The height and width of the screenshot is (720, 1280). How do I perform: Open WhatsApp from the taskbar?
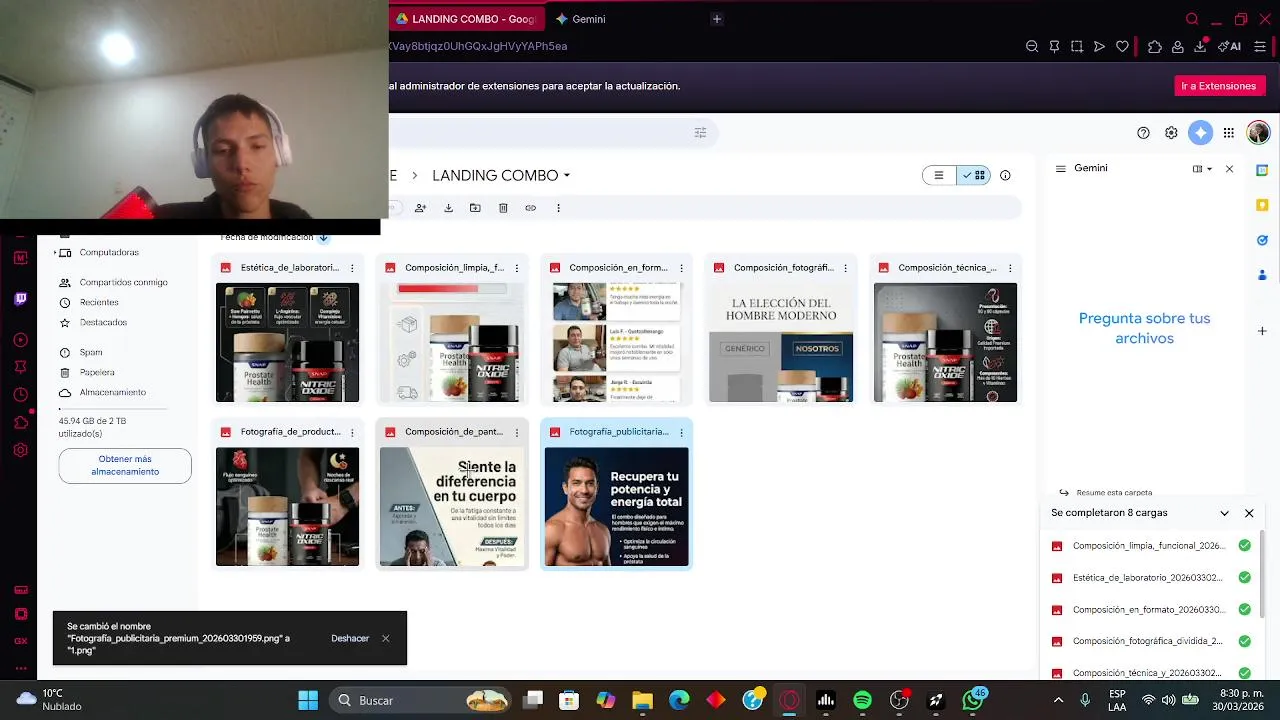click(x=973, y=700)
